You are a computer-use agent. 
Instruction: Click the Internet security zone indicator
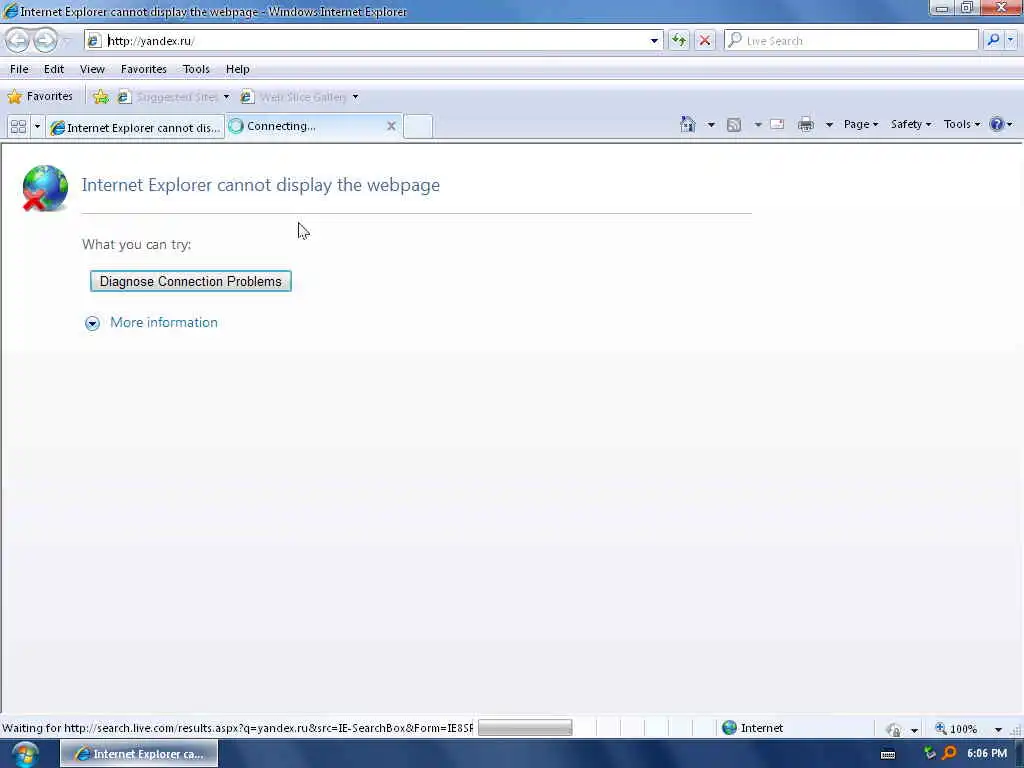(752, 728)
